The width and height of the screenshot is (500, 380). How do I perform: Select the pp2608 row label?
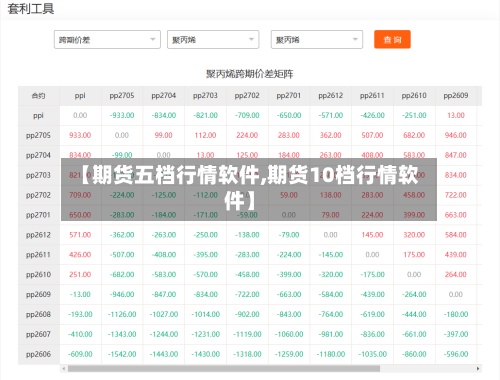coord(38,314)
